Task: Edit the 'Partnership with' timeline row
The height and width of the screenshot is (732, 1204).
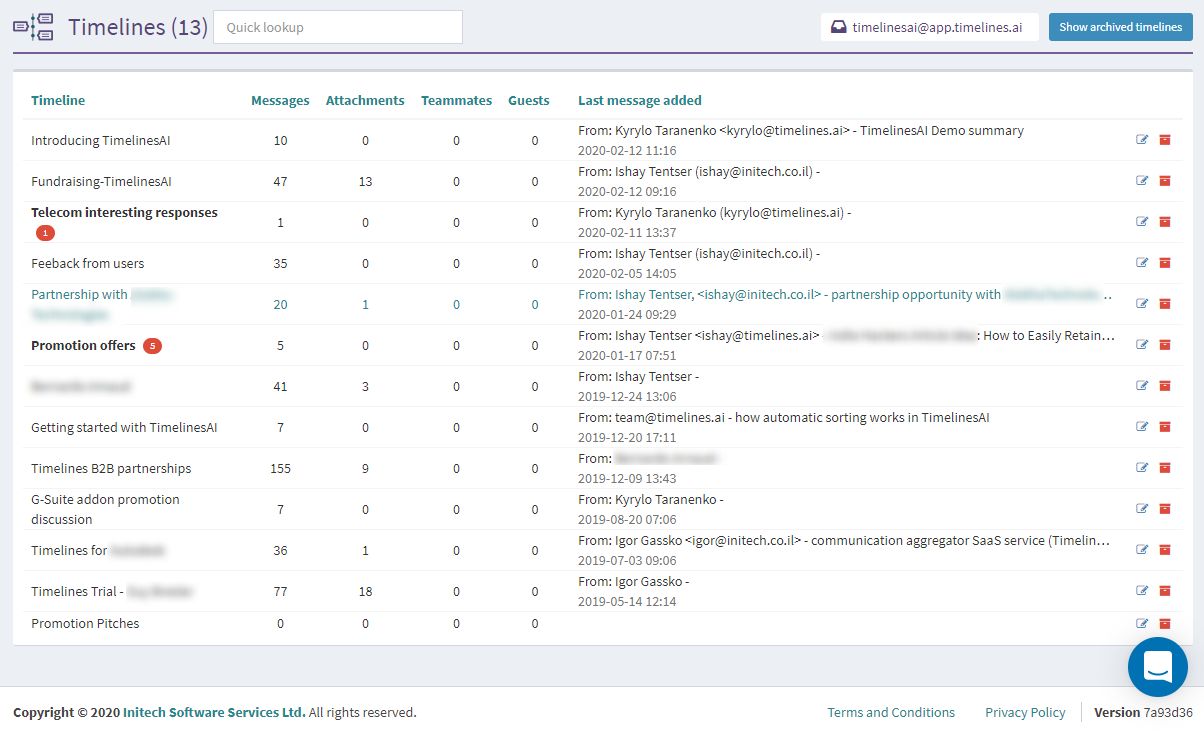Action: pyautogui.click(x=1142, y=304)
